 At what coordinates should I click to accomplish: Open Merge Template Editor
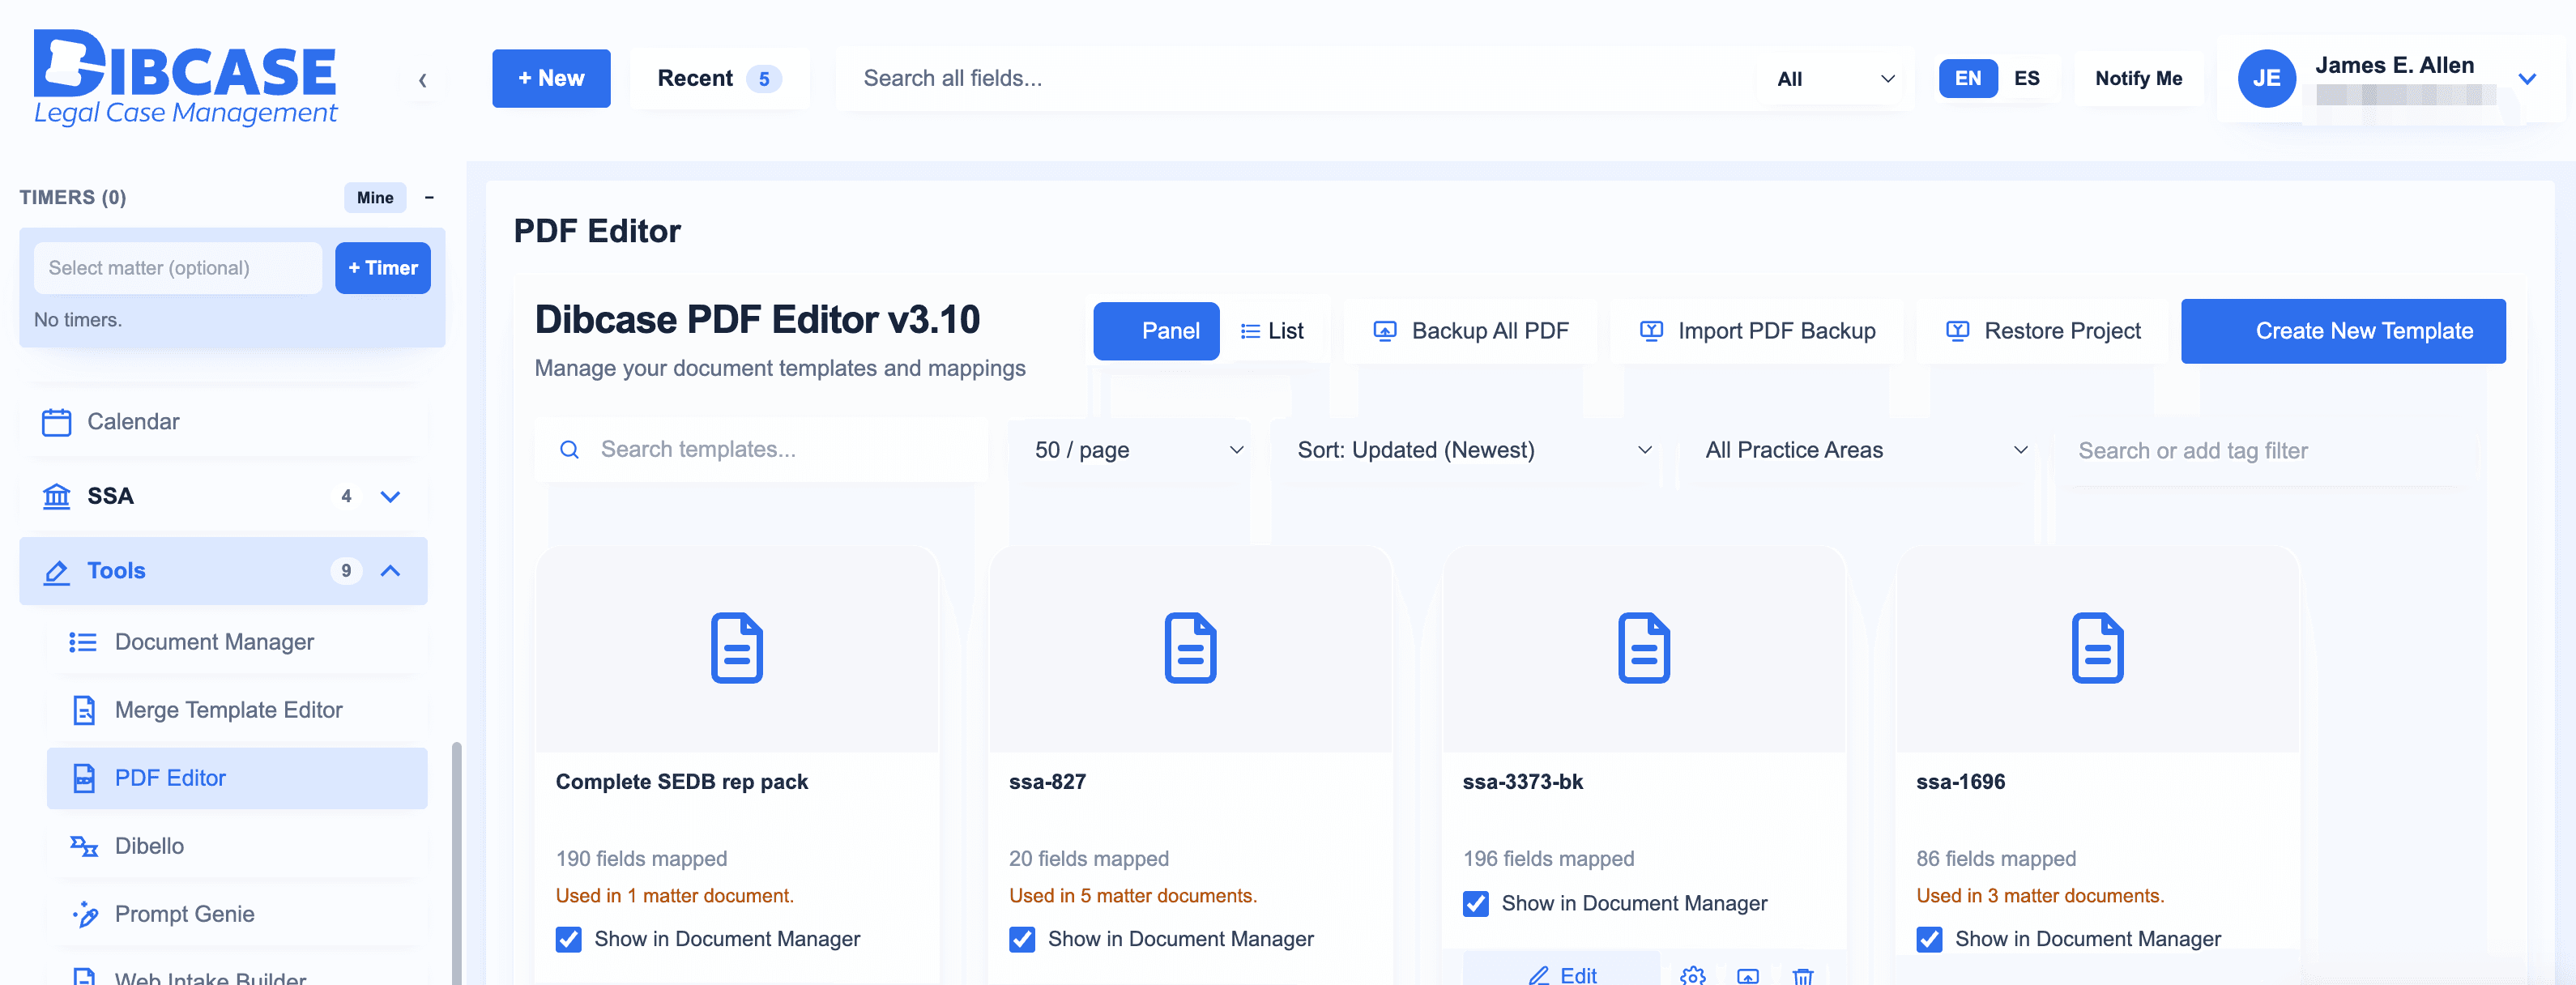(x=236, y=710)
